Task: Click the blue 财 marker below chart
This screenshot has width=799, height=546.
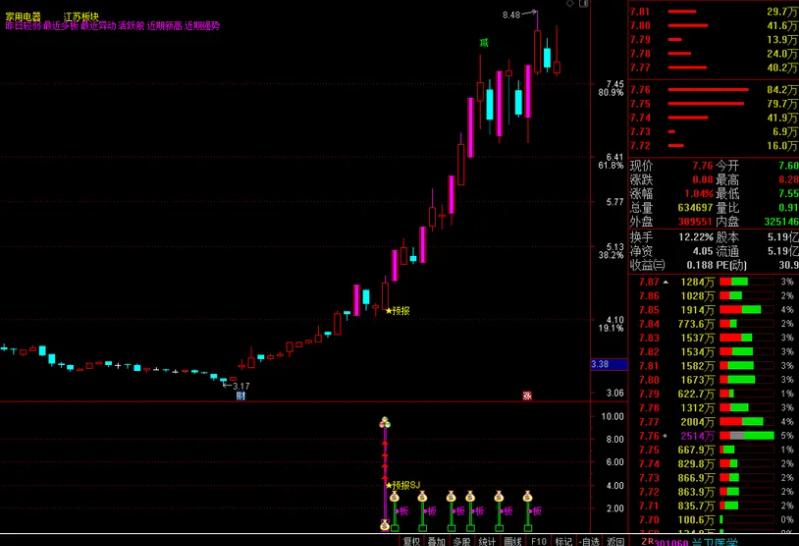Action: tap(241, 396)
